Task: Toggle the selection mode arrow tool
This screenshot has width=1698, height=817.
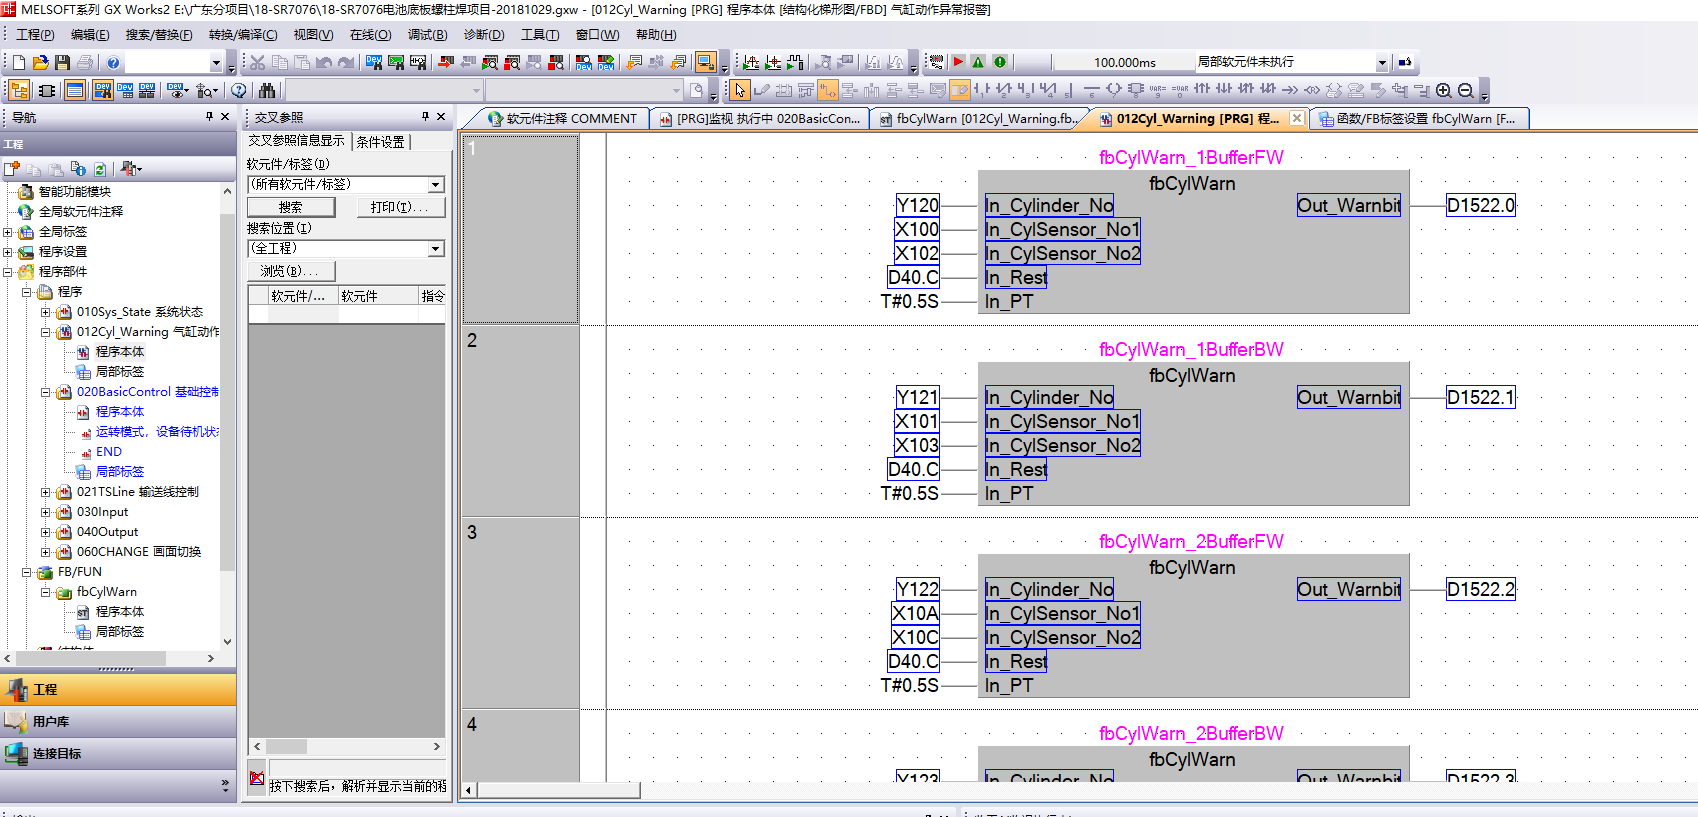Action: (x=739, y=90)
